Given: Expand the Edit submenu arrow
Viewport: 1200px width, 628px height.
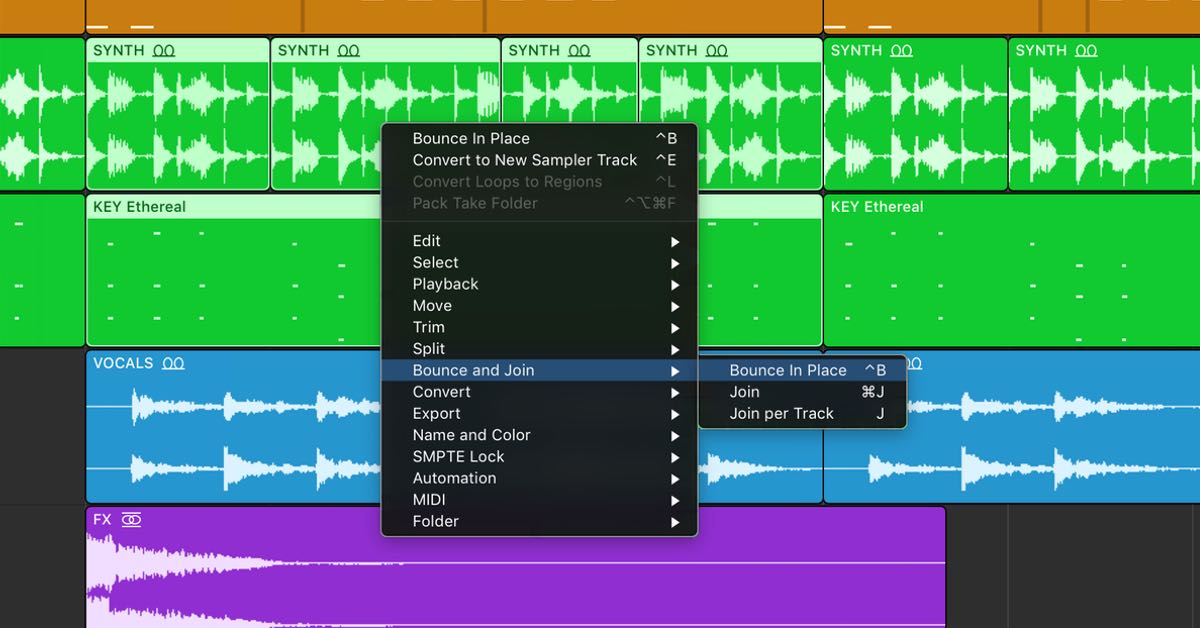Looking at the screenshot, I should [675, 242].
